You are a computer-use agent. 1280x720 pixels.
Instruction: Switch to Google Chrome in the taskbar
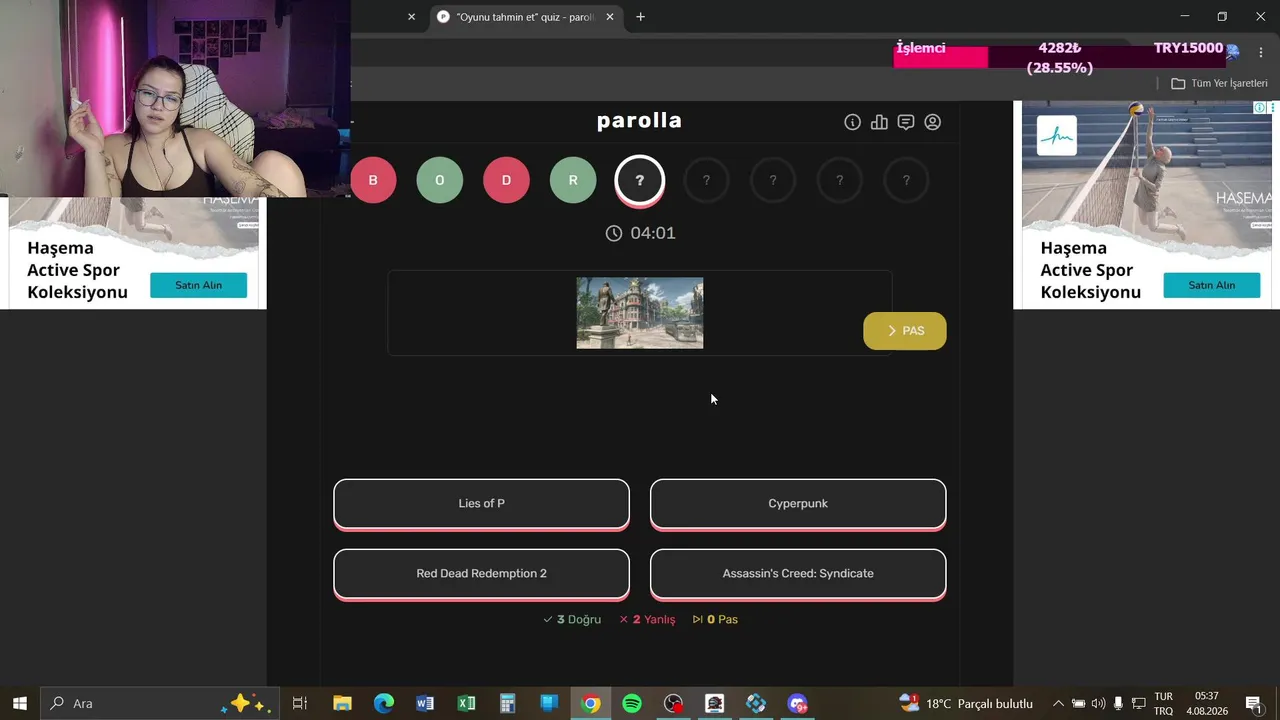pyautogui.click(x=591, y=703)
